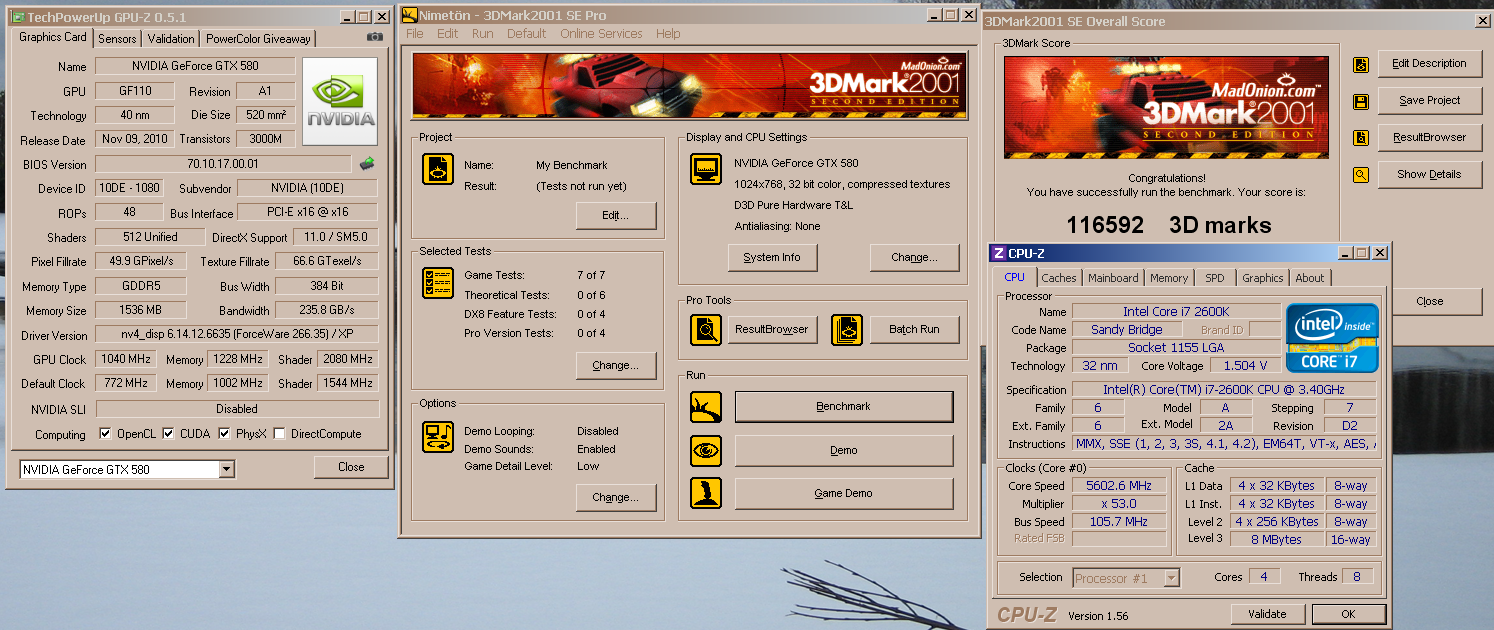Open the PowerColor Giveaway tab
This screenshot has width=1494, height=630.
(259, 39)
